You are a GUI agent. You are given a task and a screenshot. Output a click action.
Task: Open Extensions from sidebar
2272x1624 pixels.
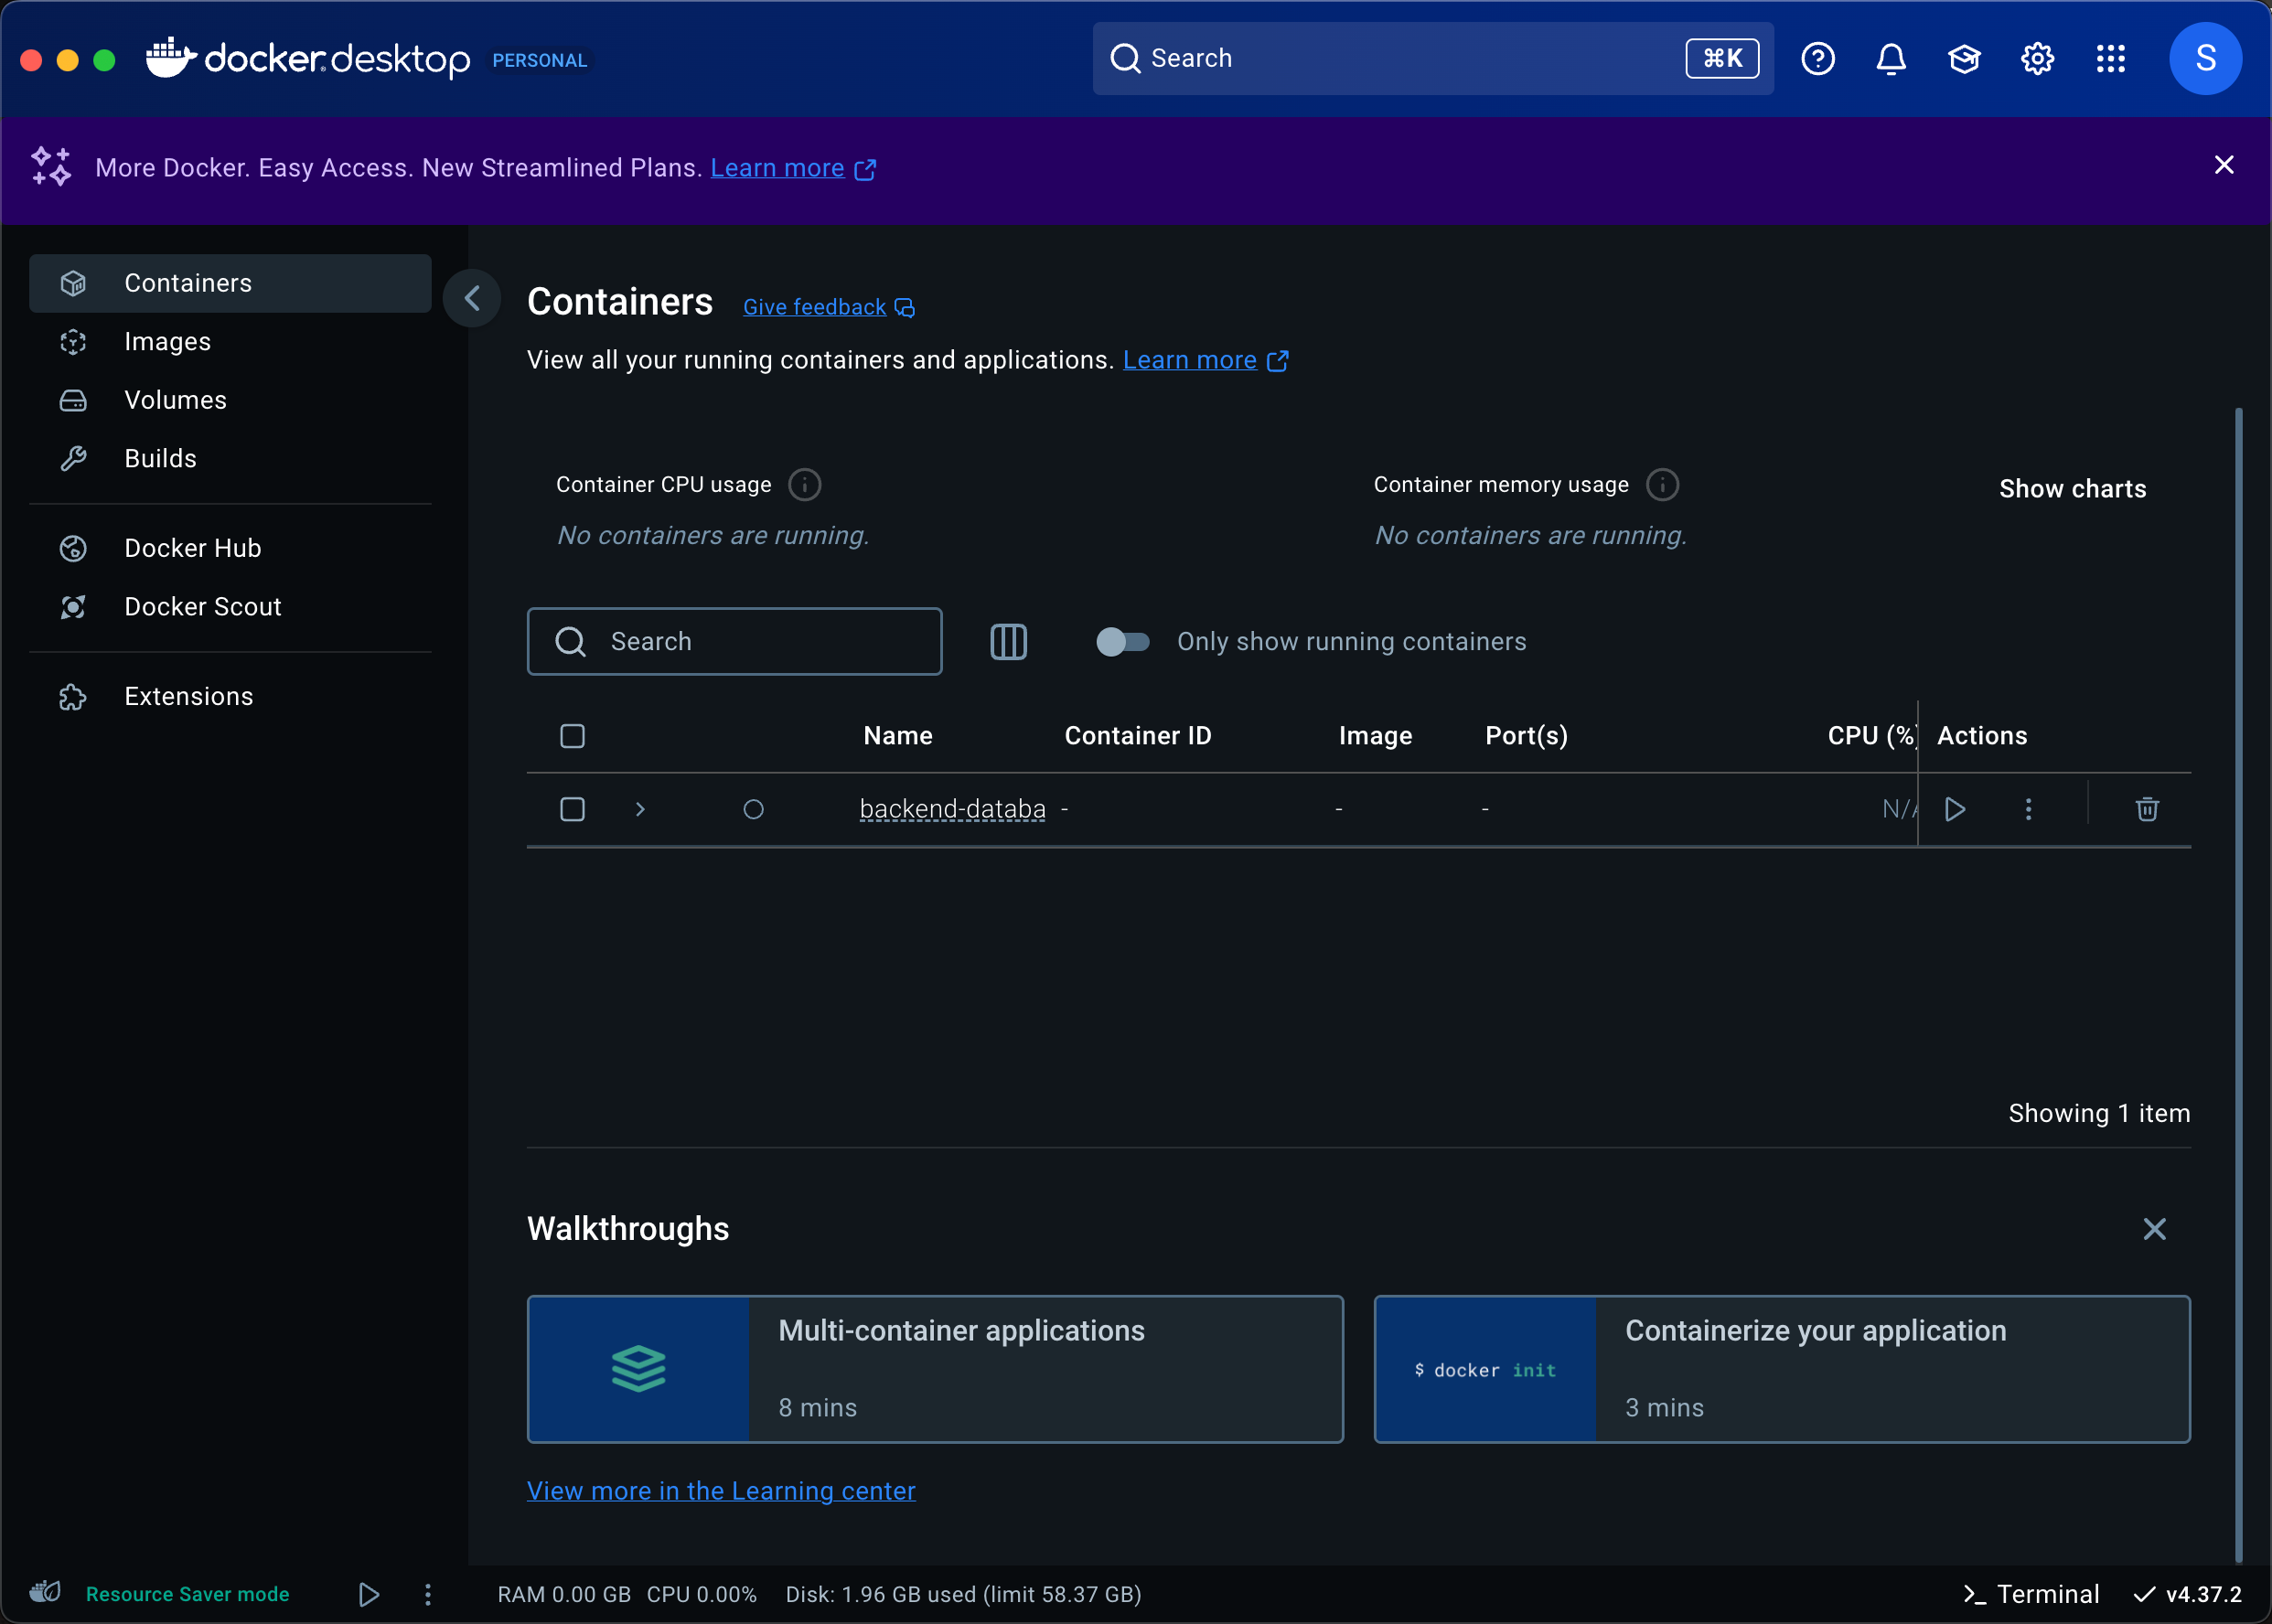[x=230, y=696]
